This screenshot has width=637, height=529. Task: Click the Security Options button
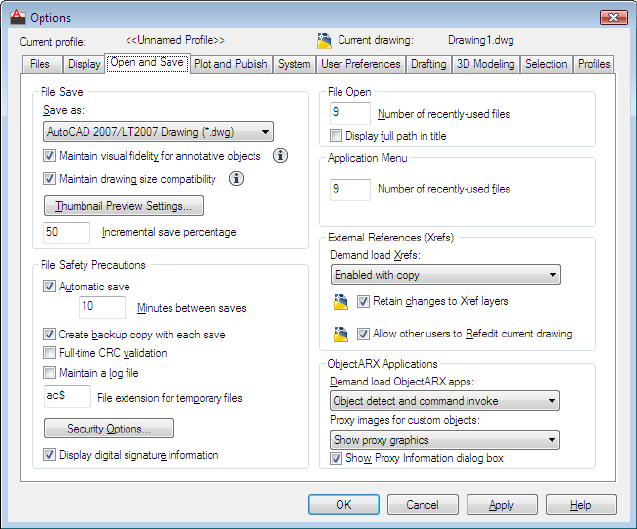coord(109,429)
